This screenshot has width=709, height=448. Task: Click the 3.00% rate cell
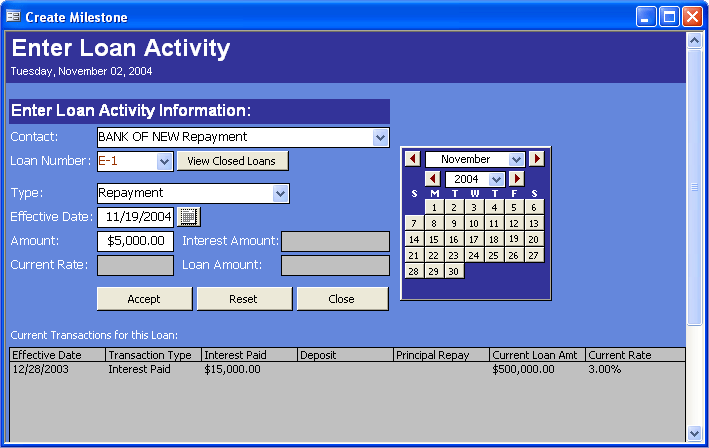[605, 369]
